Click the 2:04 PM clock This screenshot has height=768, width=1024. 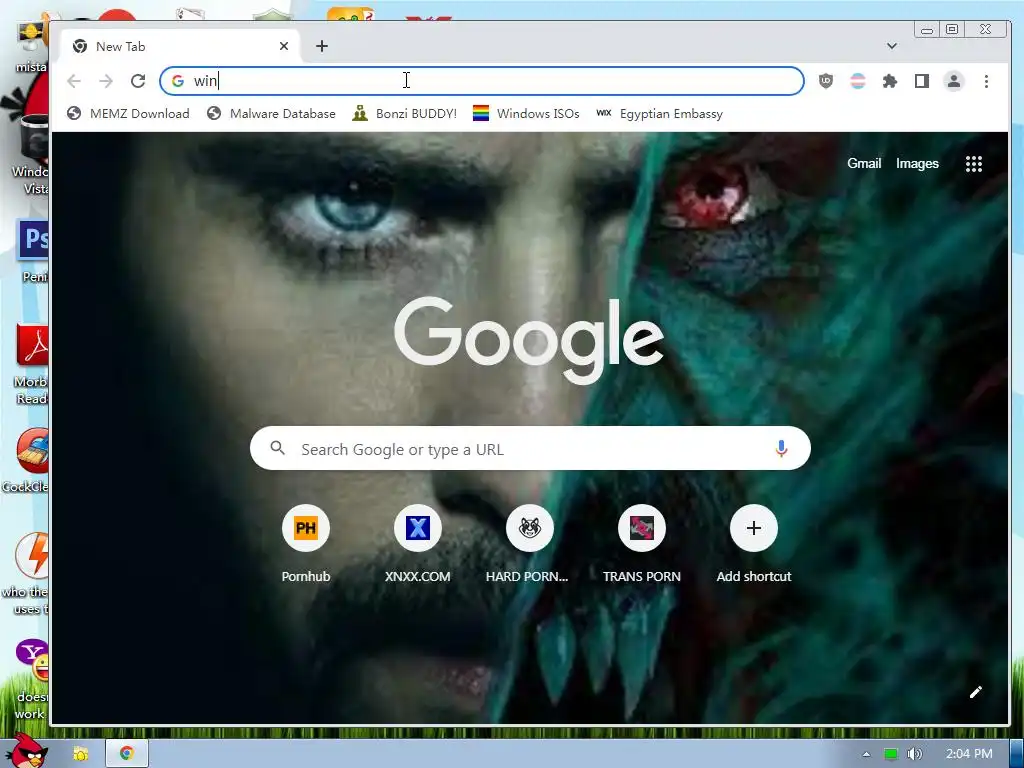pyautogui.click(x=969, y=754)
